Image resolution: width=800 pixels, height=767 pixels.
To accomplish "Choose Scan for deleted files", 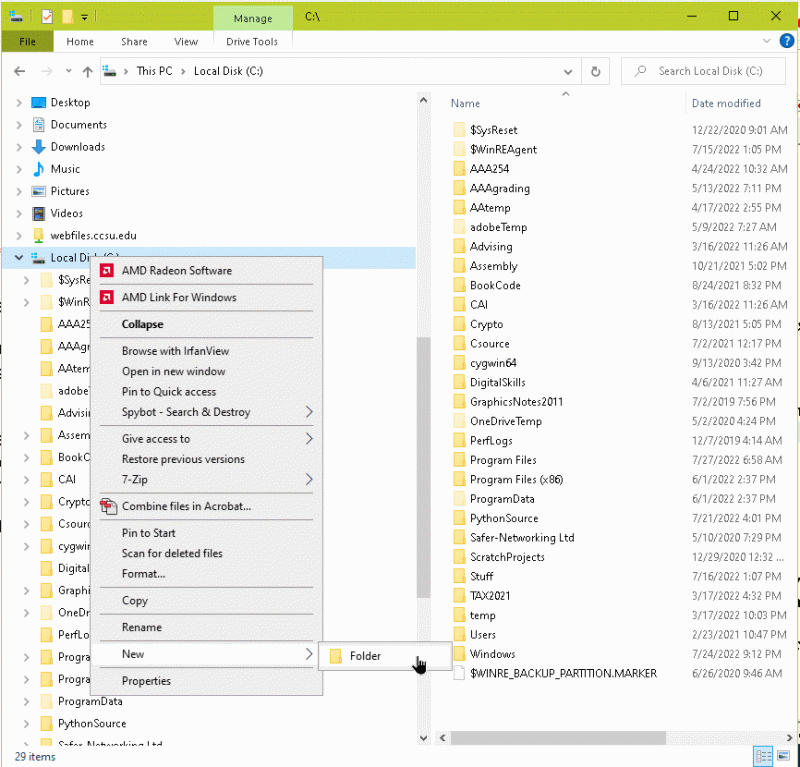I will coord(206,553).
